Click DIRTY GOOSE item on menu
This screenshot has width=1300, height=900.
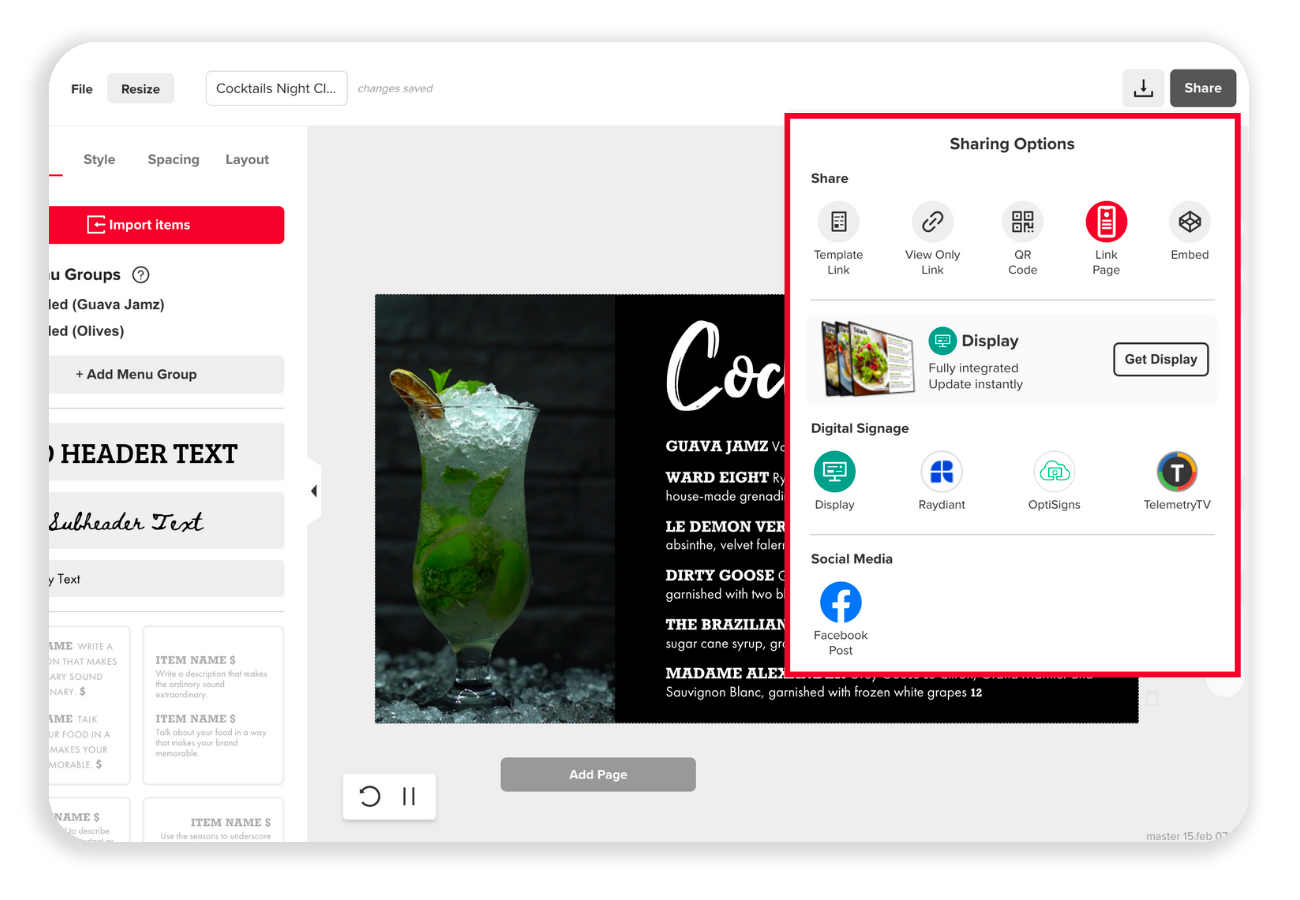(x=720, y=575)
